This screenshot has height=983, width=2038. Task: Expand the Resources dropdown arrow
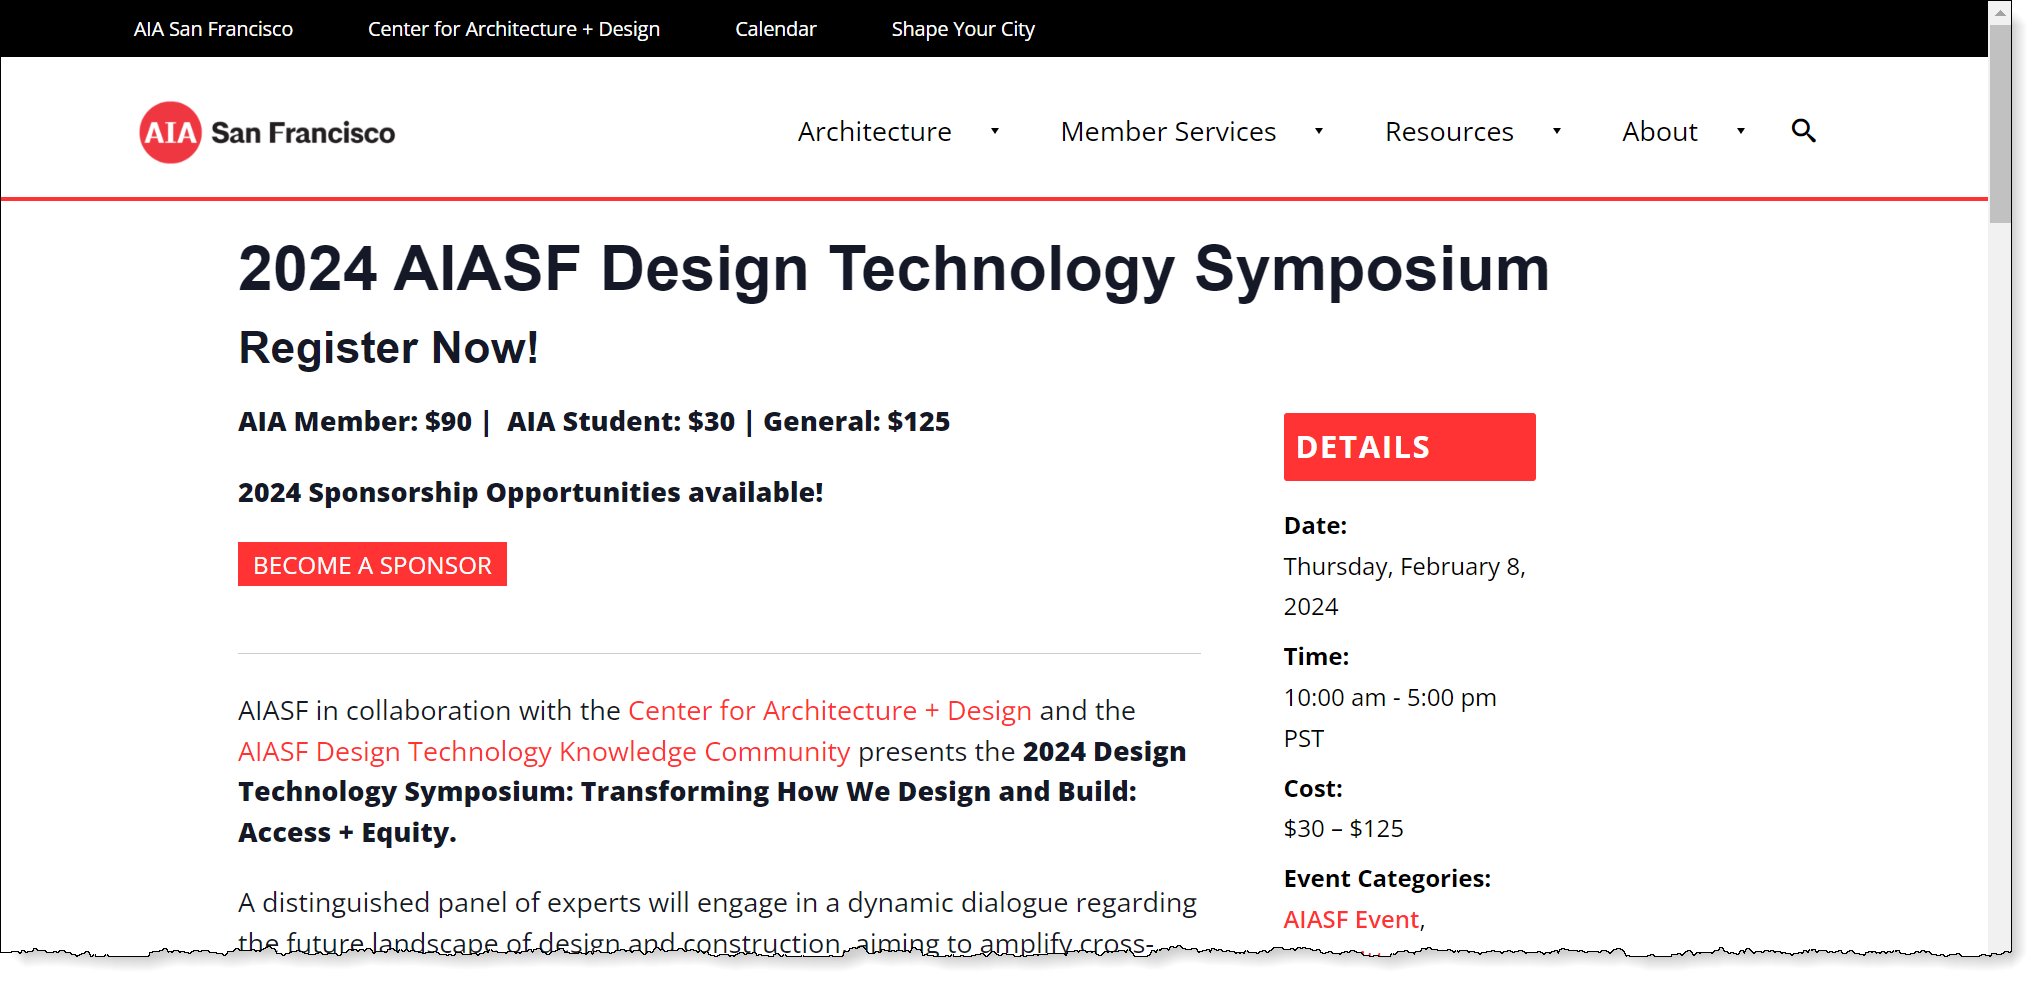click(x=1556, y=131)
